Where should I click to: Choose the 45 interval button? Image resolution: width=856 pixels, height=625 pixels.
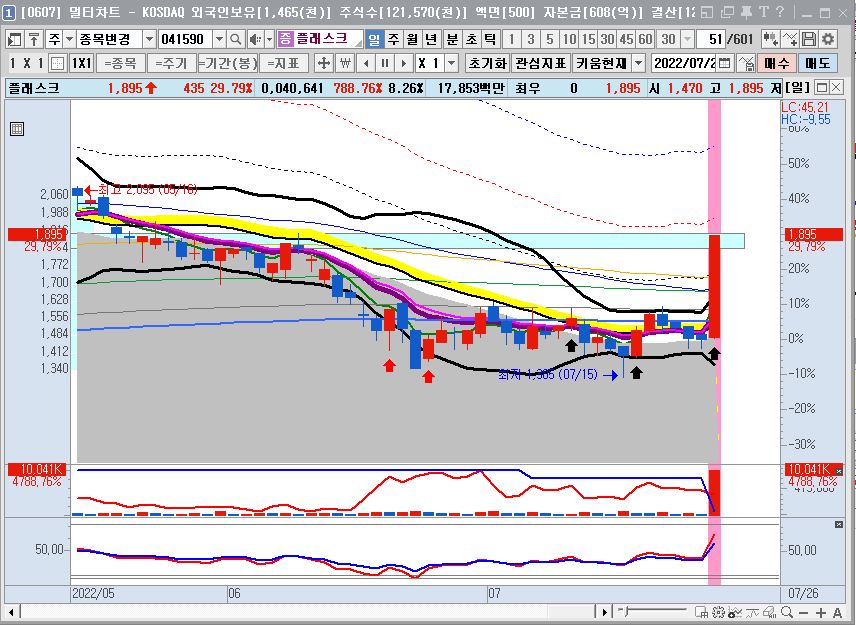[626, 39]
